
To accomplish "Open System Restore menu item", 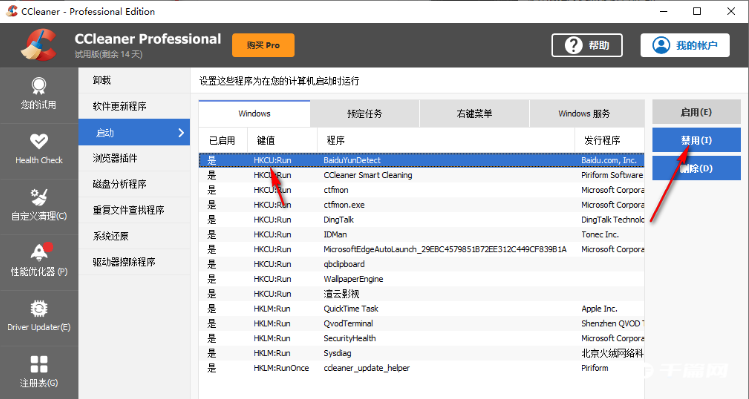I will [x=134, y=236].
